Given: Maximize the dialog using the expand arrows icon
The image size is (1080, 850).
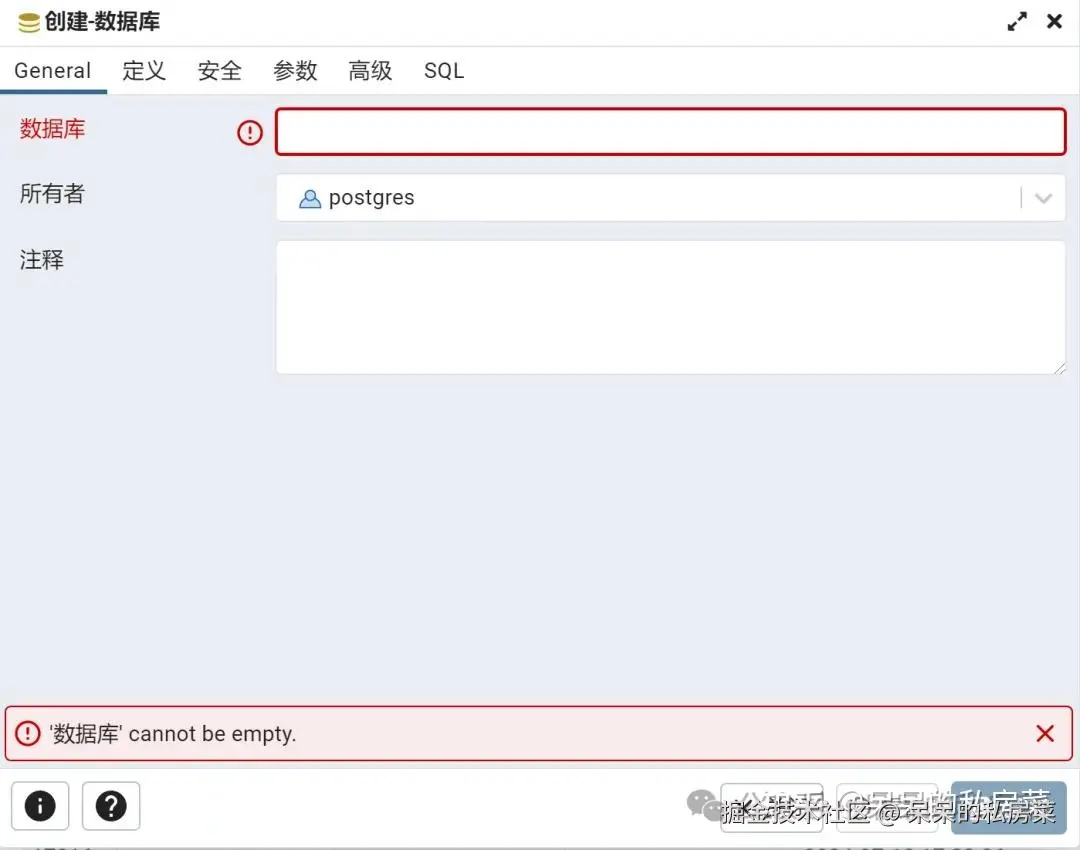Looking at the screenshot, I should [1017, 21].
